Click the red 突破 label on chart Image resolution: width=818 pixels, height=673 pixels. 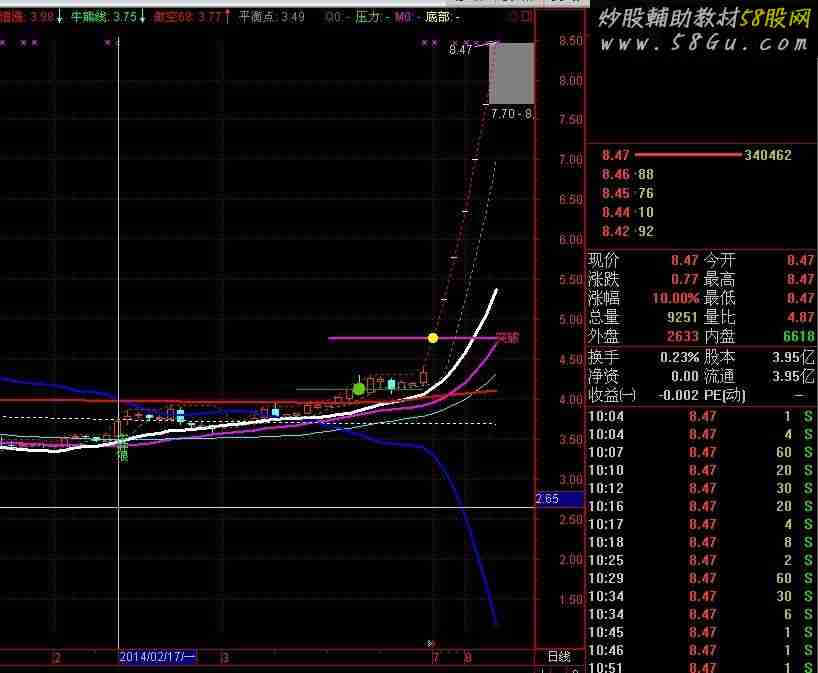click(507, 338)
